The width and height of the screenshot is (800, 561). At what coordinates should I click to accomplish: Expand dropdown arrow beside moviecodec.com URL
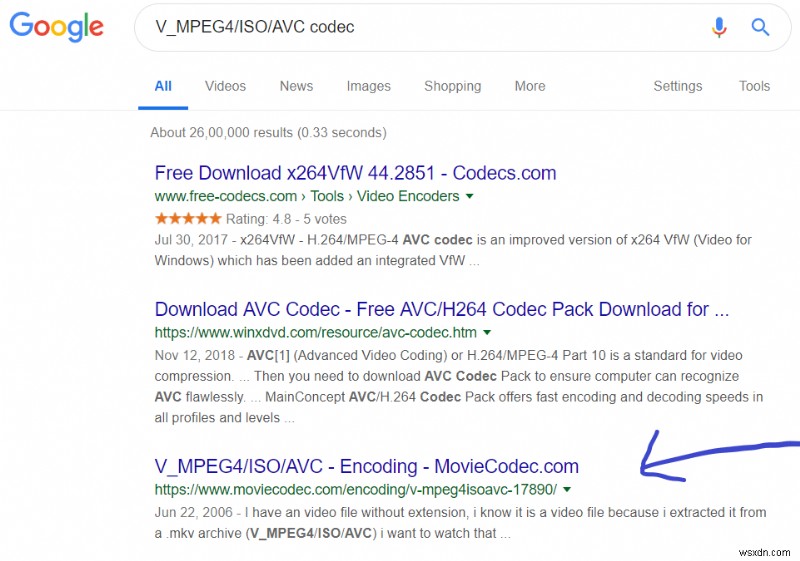(x=567, y=490)
